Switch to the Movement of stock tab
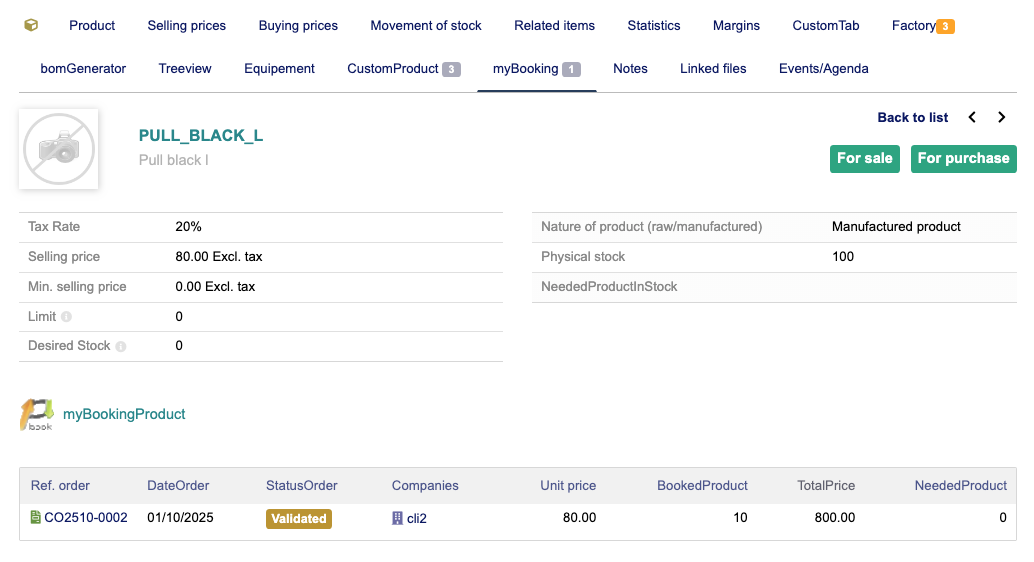This screenshot has height=562, width=1034. click(426, 25)
